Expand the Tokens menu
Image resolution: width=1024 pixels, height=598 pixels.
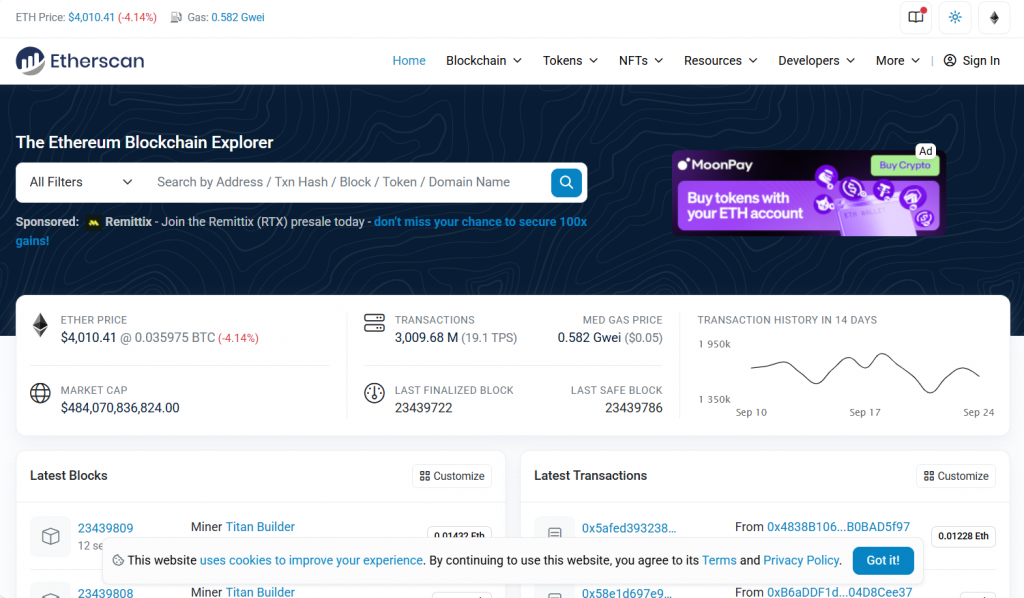pos(570,61)
